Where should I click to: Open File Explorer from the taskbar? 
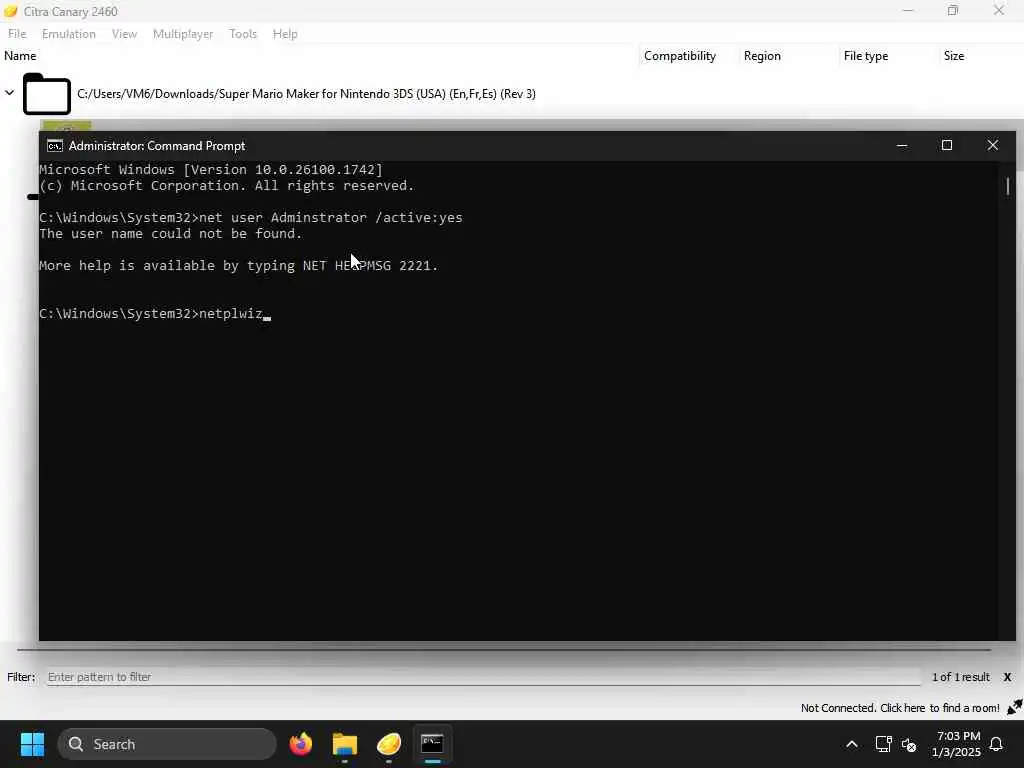coord(345,744)
